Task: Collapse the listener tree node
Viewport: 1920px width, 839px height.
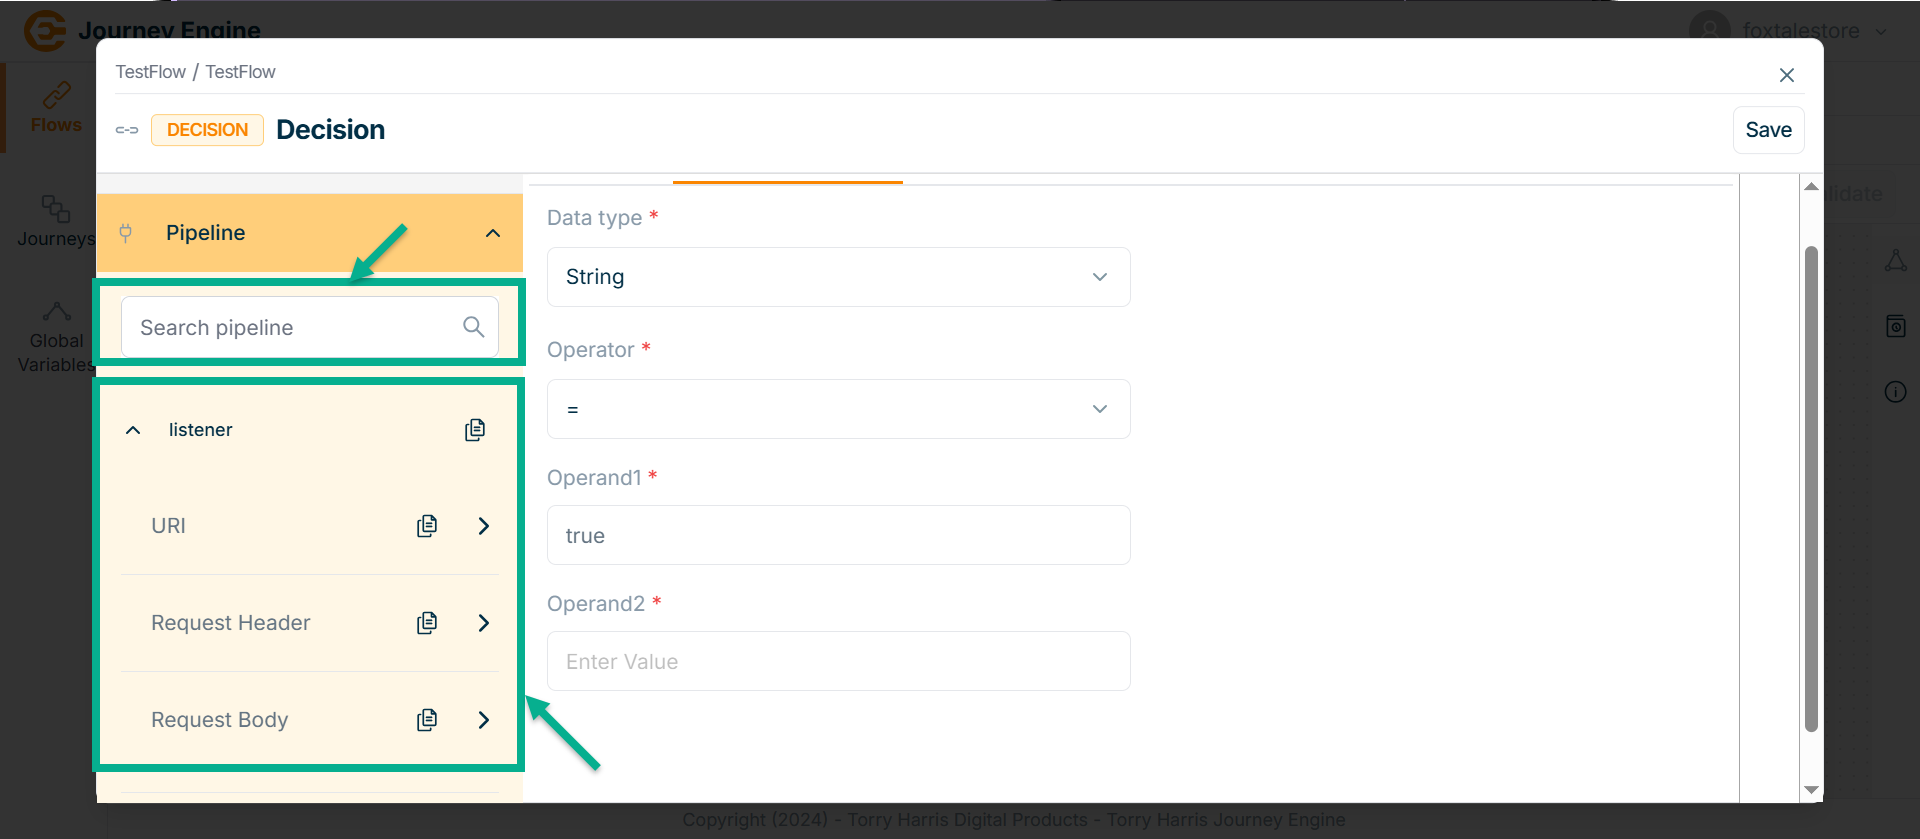Action: tap(133, 430)
